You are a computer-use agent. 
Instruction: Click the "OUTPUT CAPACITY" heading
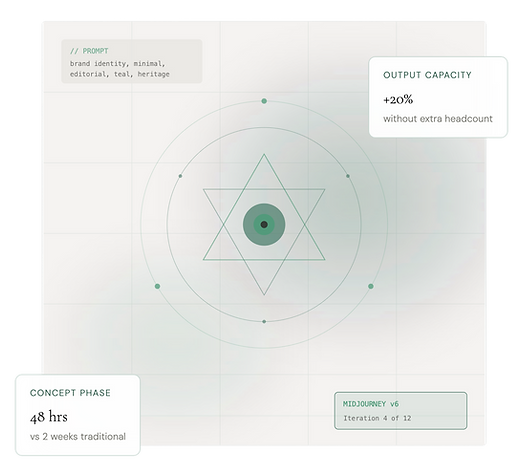pos(427,75)
